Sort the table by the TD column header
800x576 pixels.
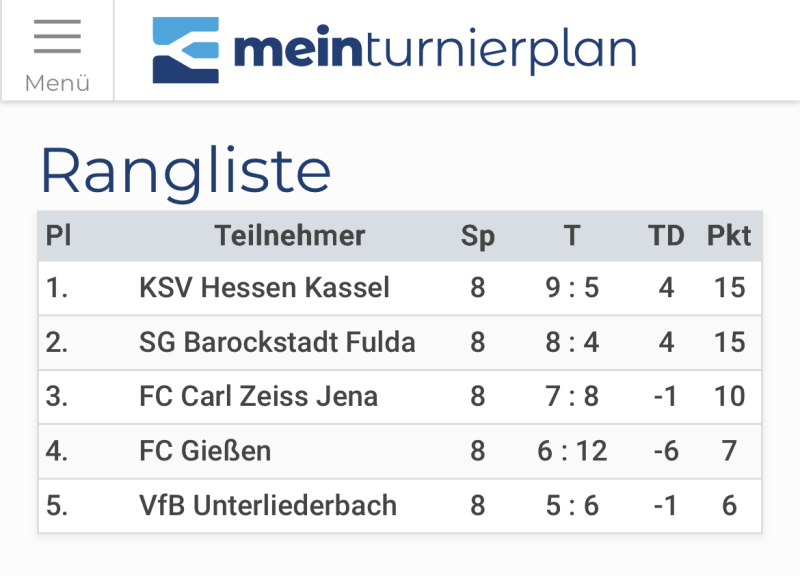(665, 237)
